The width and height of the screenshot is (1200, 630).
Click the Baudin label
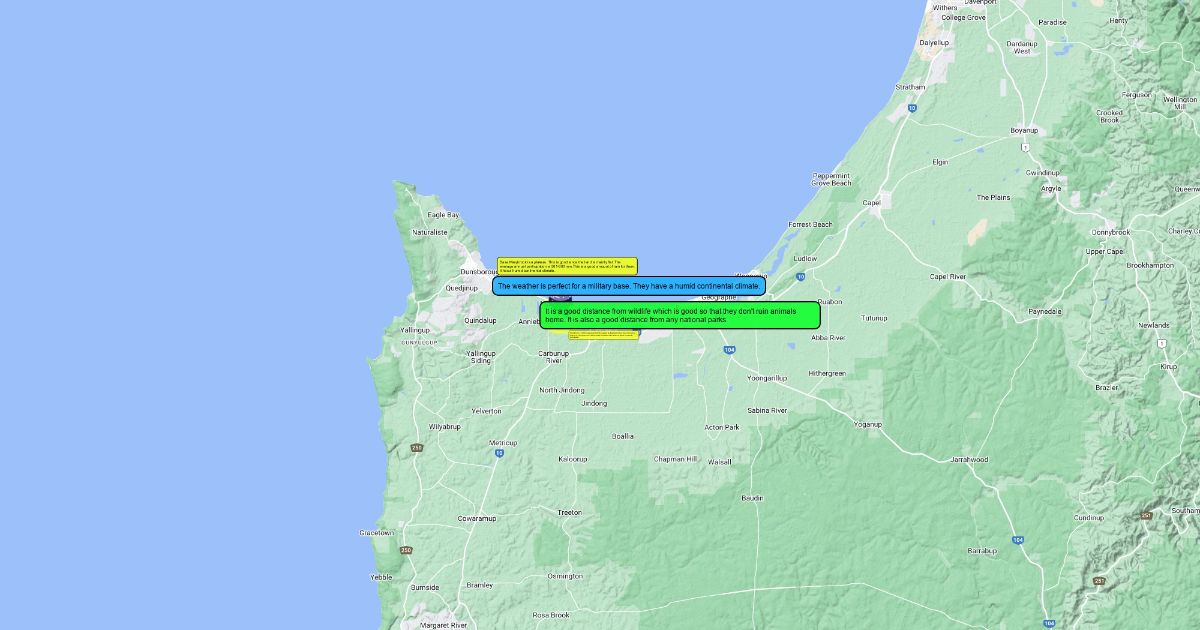752,497
